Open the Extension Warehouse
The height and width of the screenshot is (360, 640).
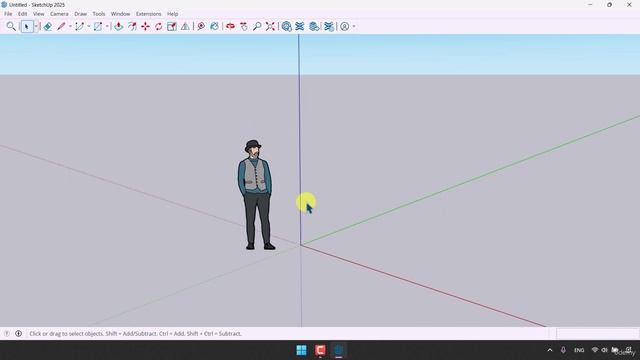300,27
